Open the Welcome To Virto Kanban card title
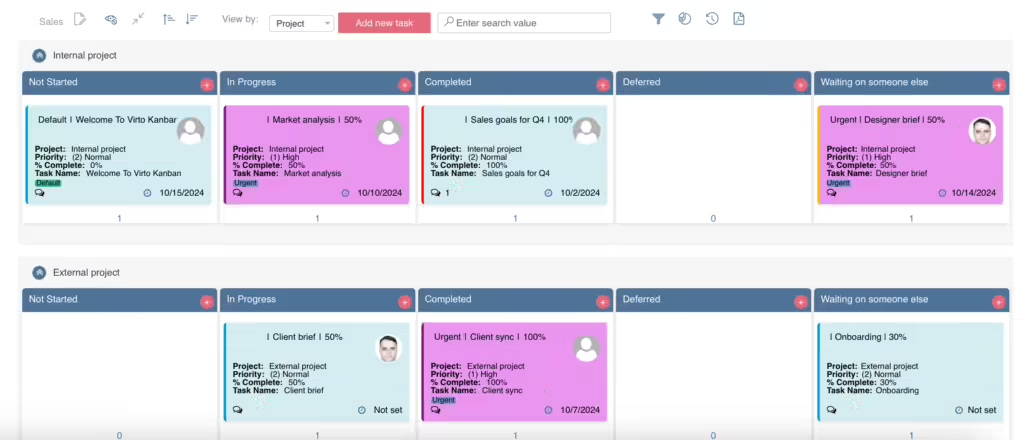The width and height of the screenshot is (1024, 440). [107, 120]
